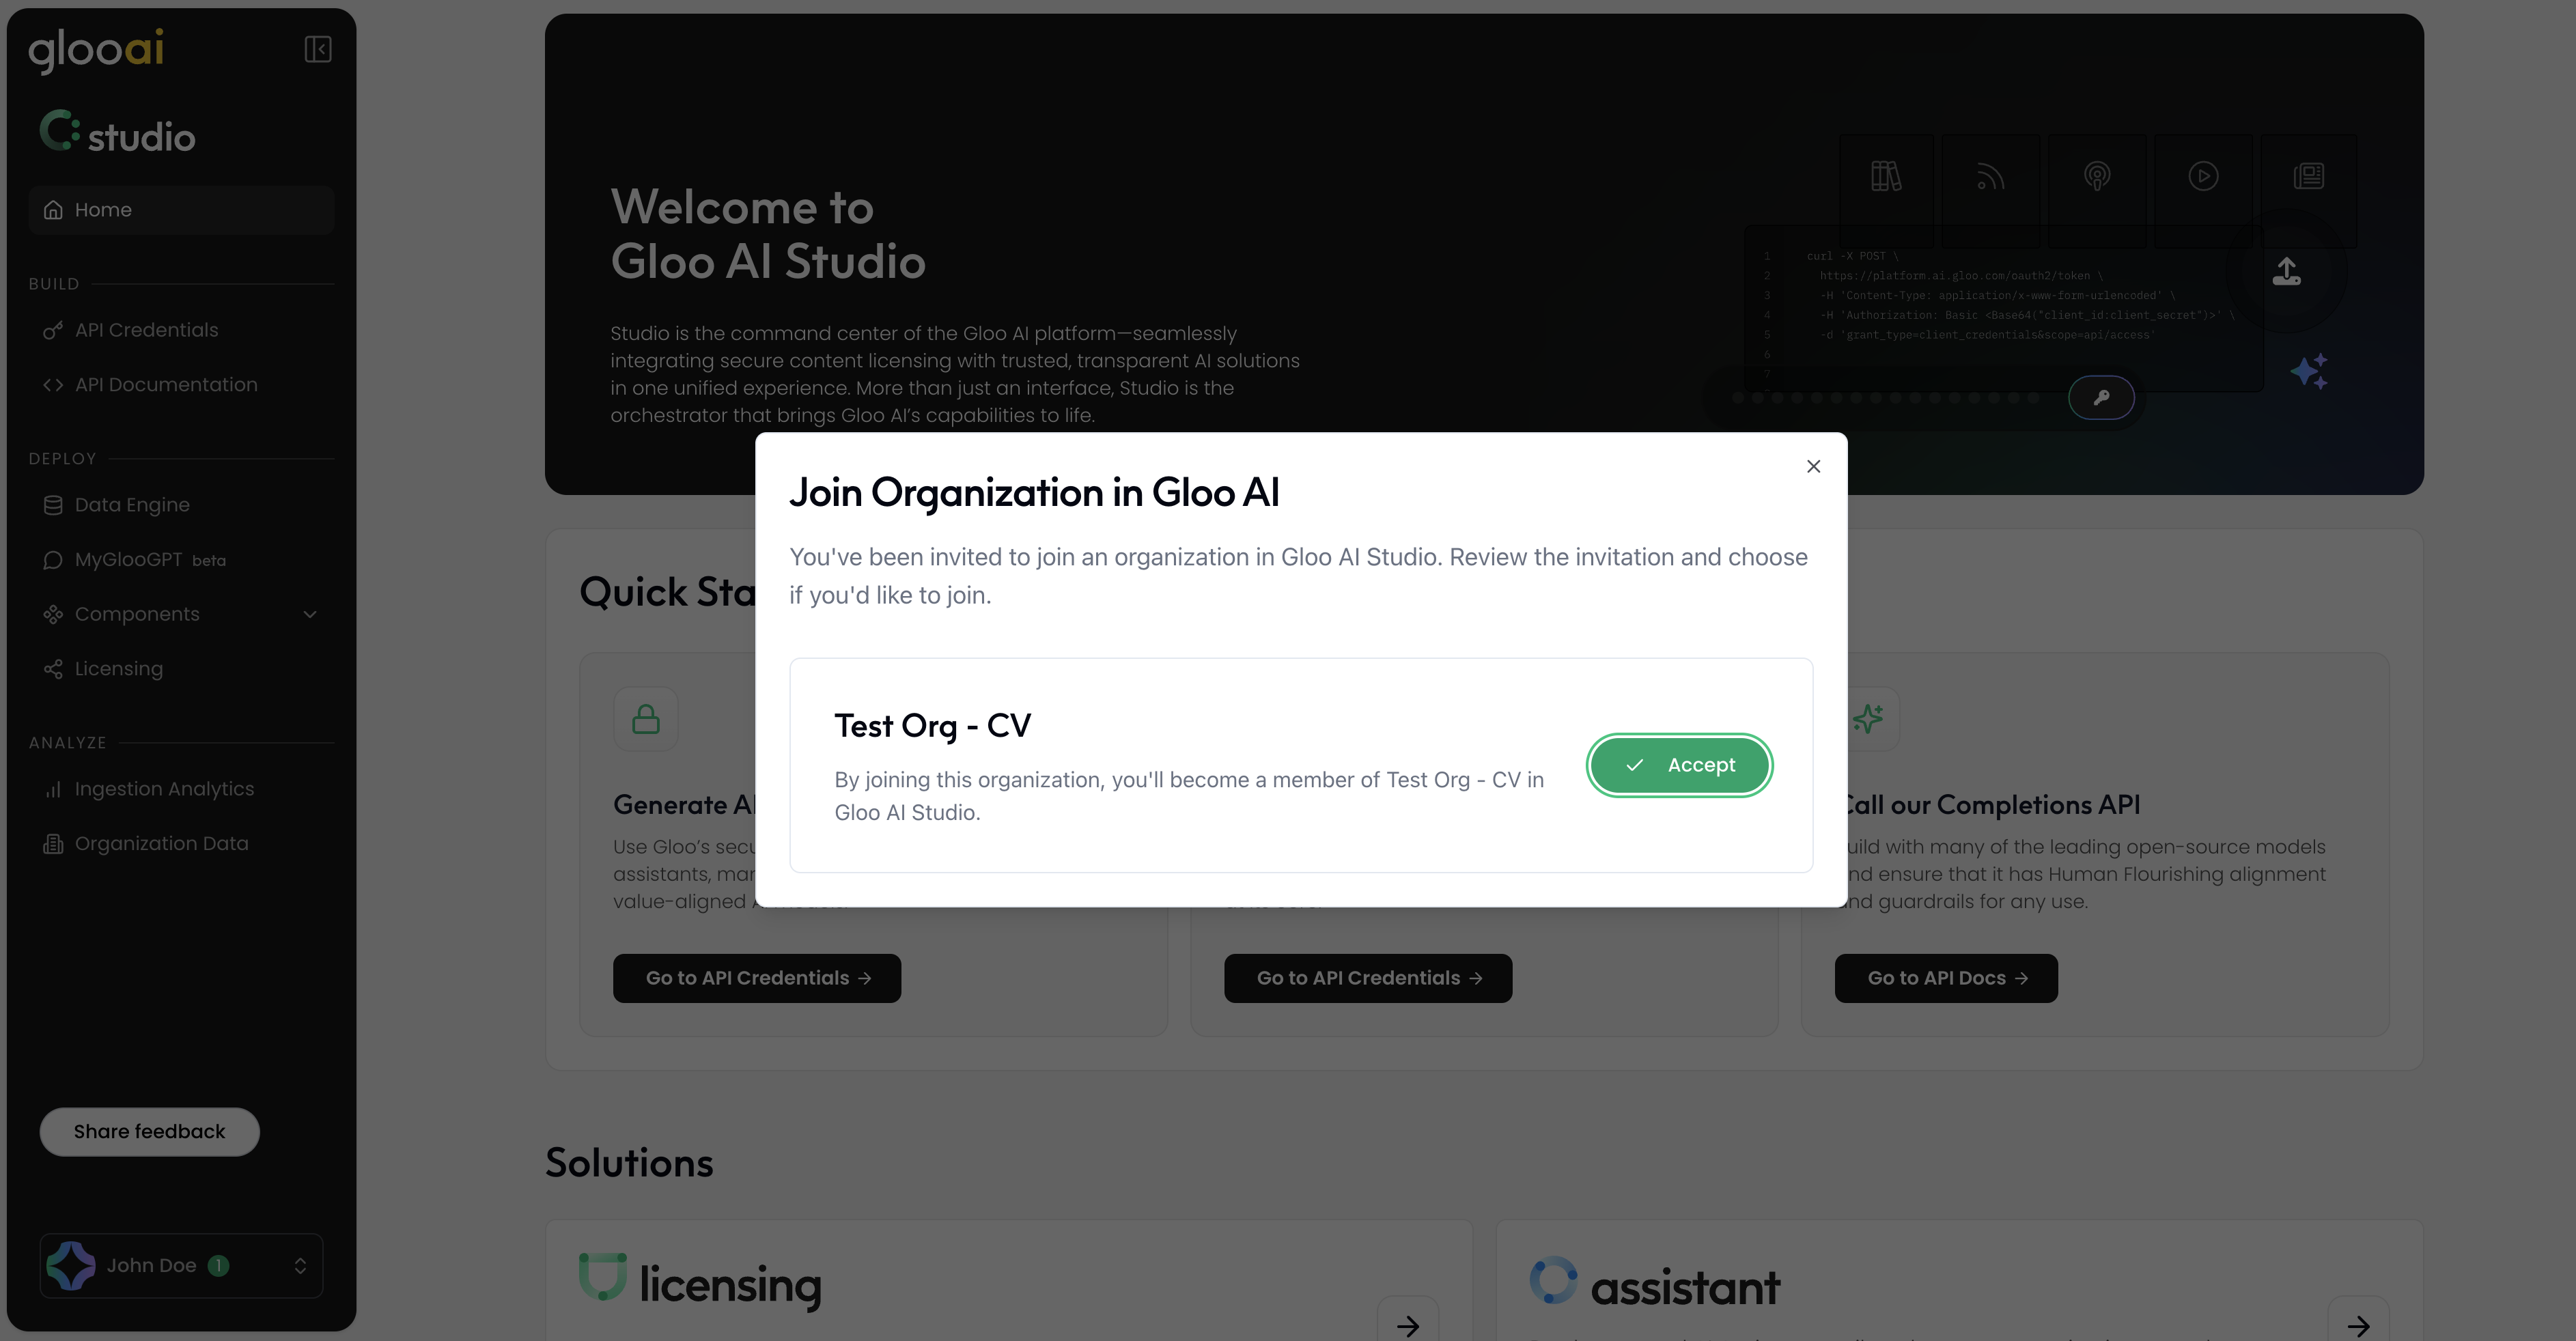Click the sparkle icon in Completions card
2576x1341 pixels.
pyautogui.click(x=1868, y=719)
